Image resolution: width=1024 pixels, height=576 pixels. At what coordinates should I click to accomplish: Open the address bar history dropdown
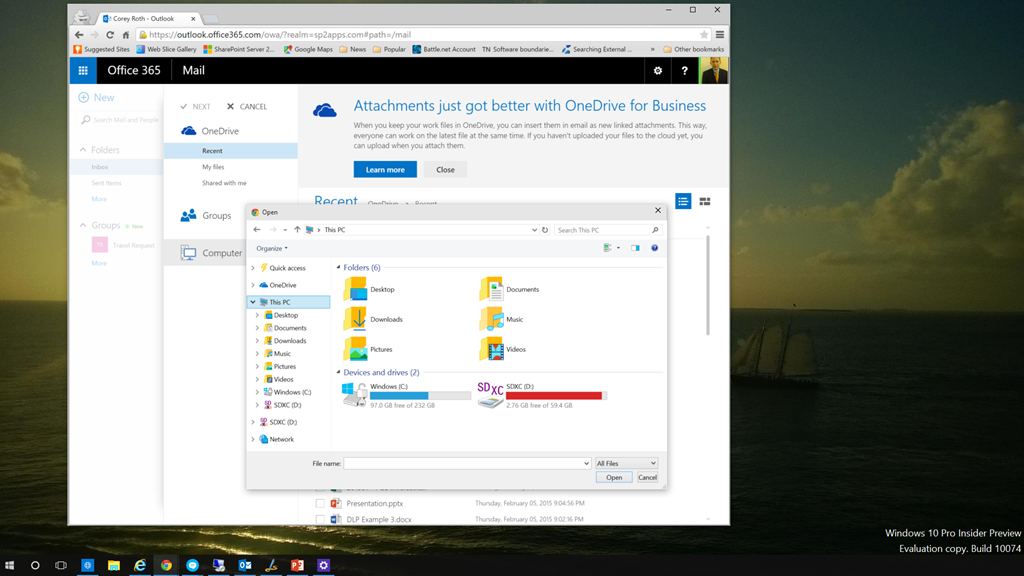[x=534, y=230]
